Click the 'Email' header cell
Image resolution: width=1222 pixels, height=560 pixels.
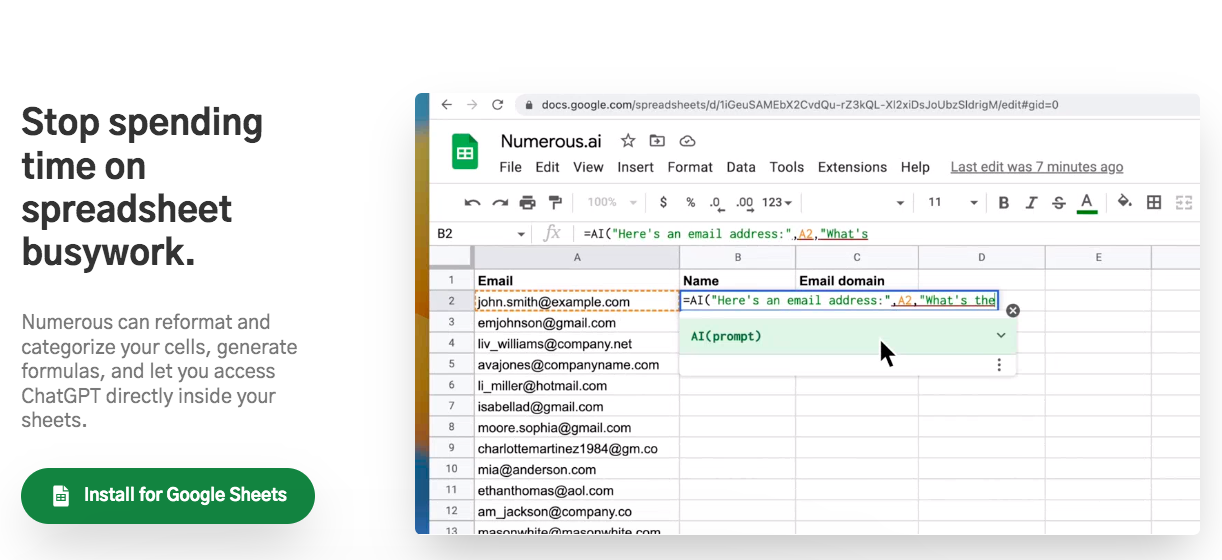(577, 281)
